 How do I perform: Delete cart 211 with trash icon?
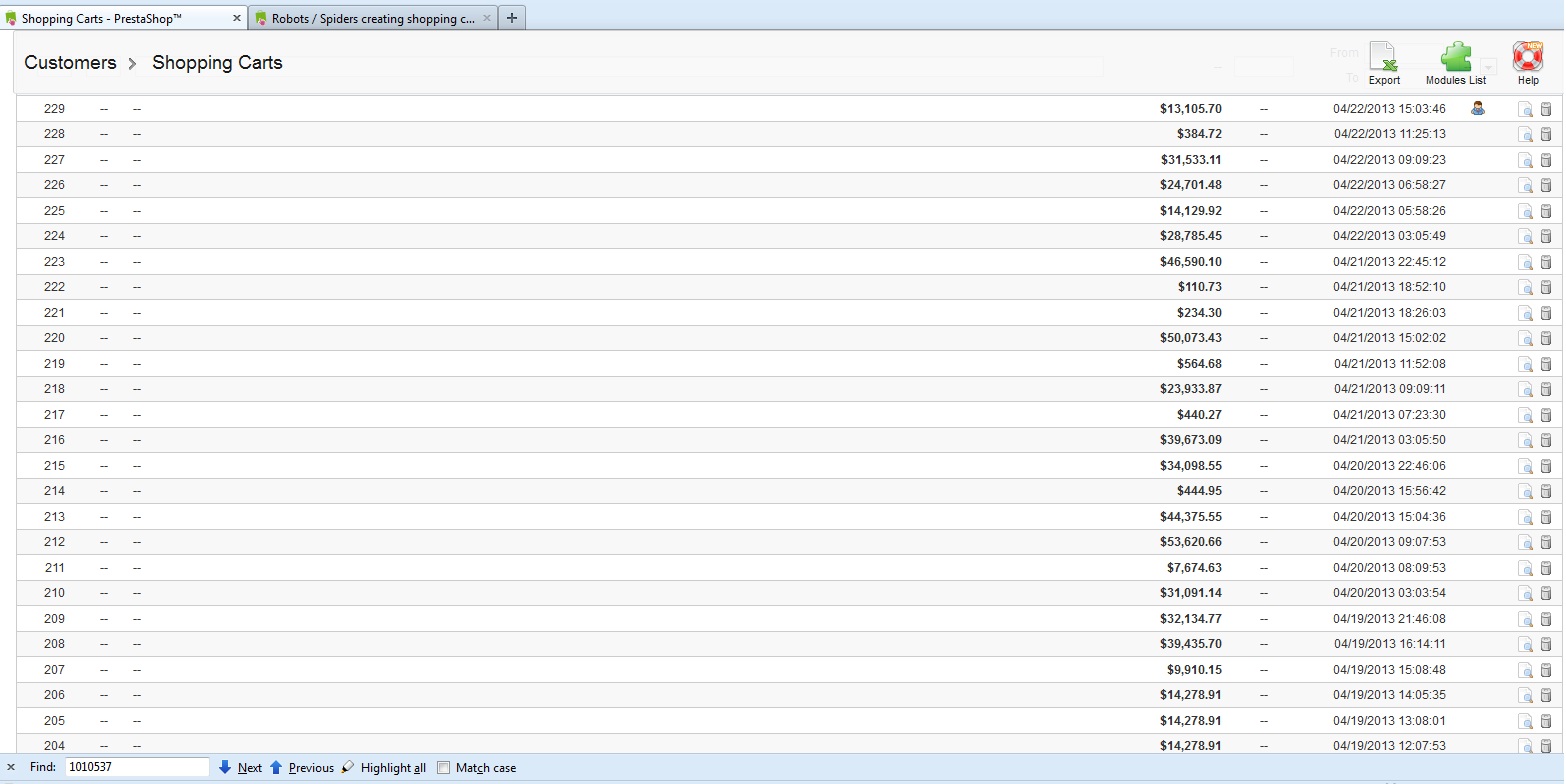tap(1546, 568)
